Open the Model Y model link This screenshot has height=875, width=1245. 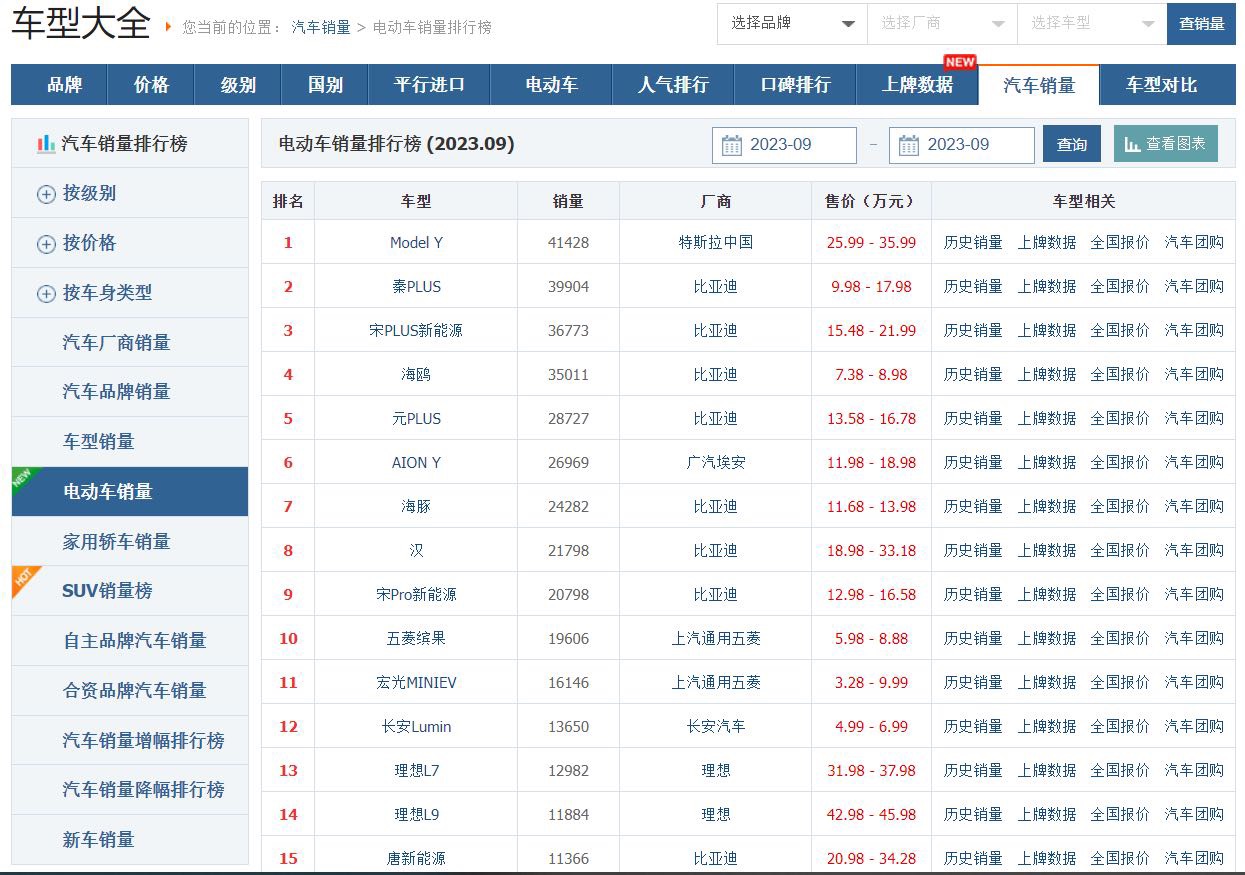click(416, 242)
